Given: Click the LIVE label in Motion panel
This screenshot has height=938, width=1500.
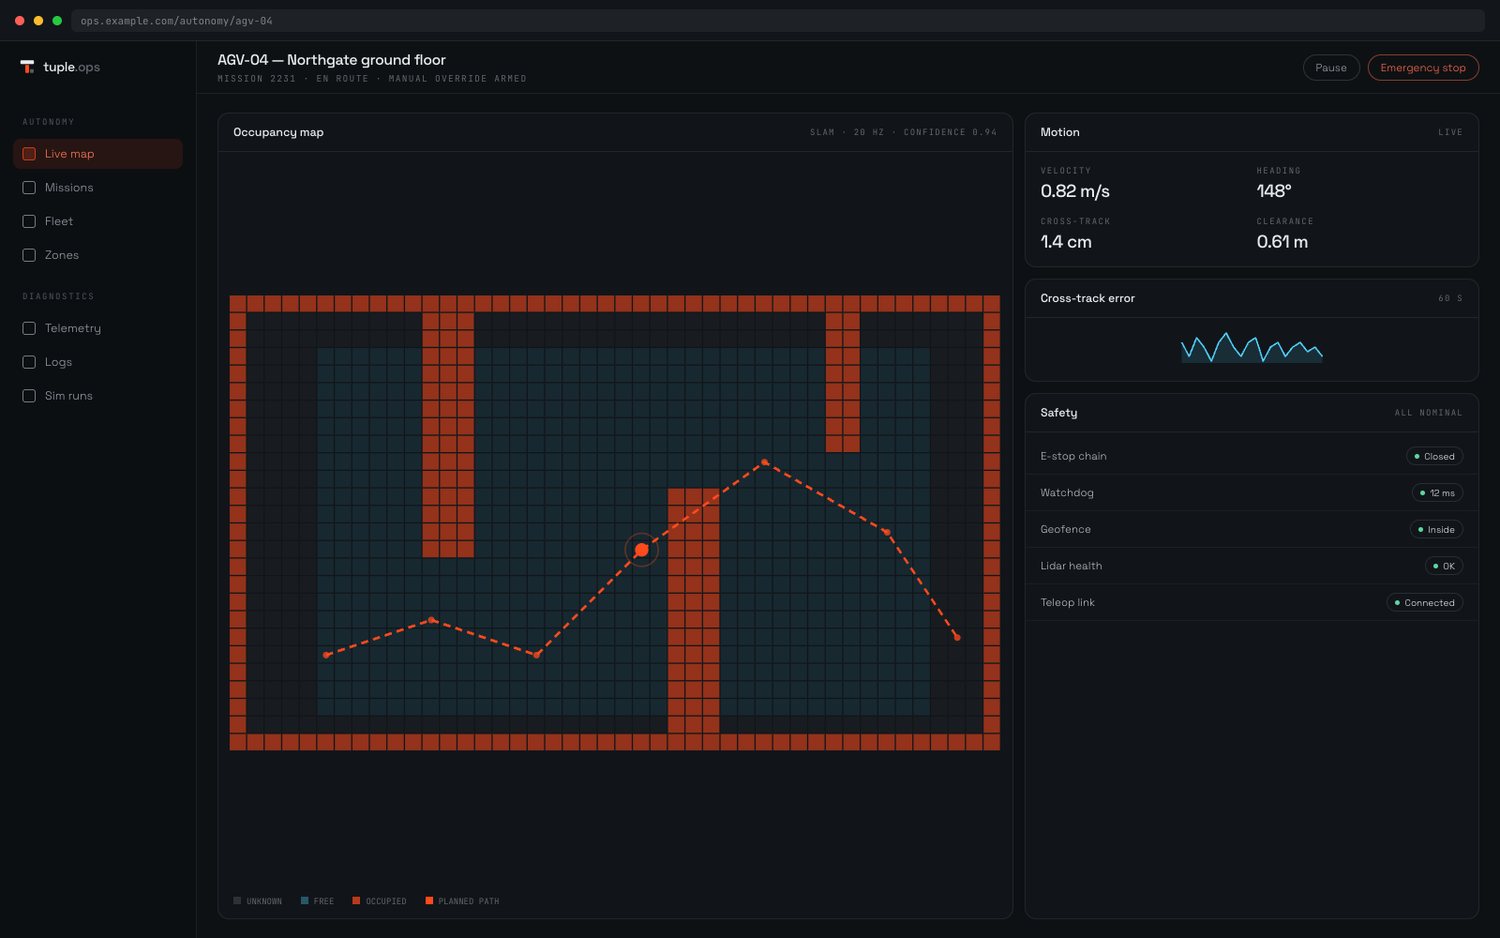Looking at the screenshot, I should 1450,132.
